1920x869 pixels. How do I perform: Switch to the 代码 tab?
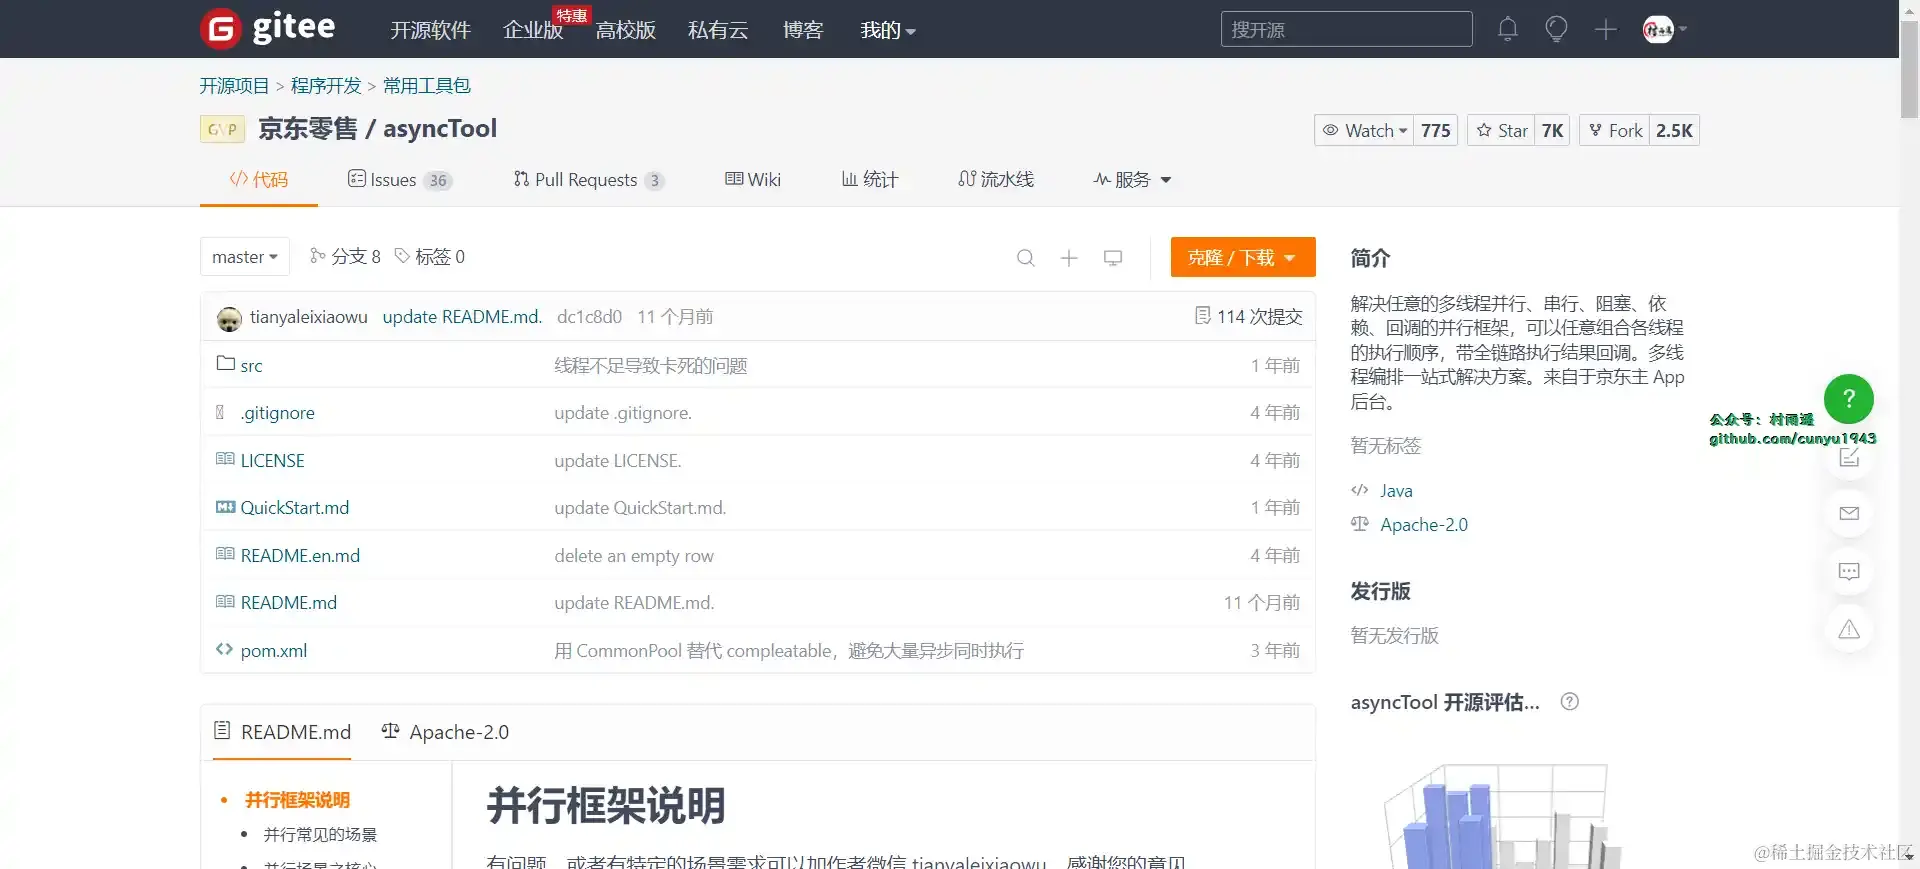coord(259,180)
